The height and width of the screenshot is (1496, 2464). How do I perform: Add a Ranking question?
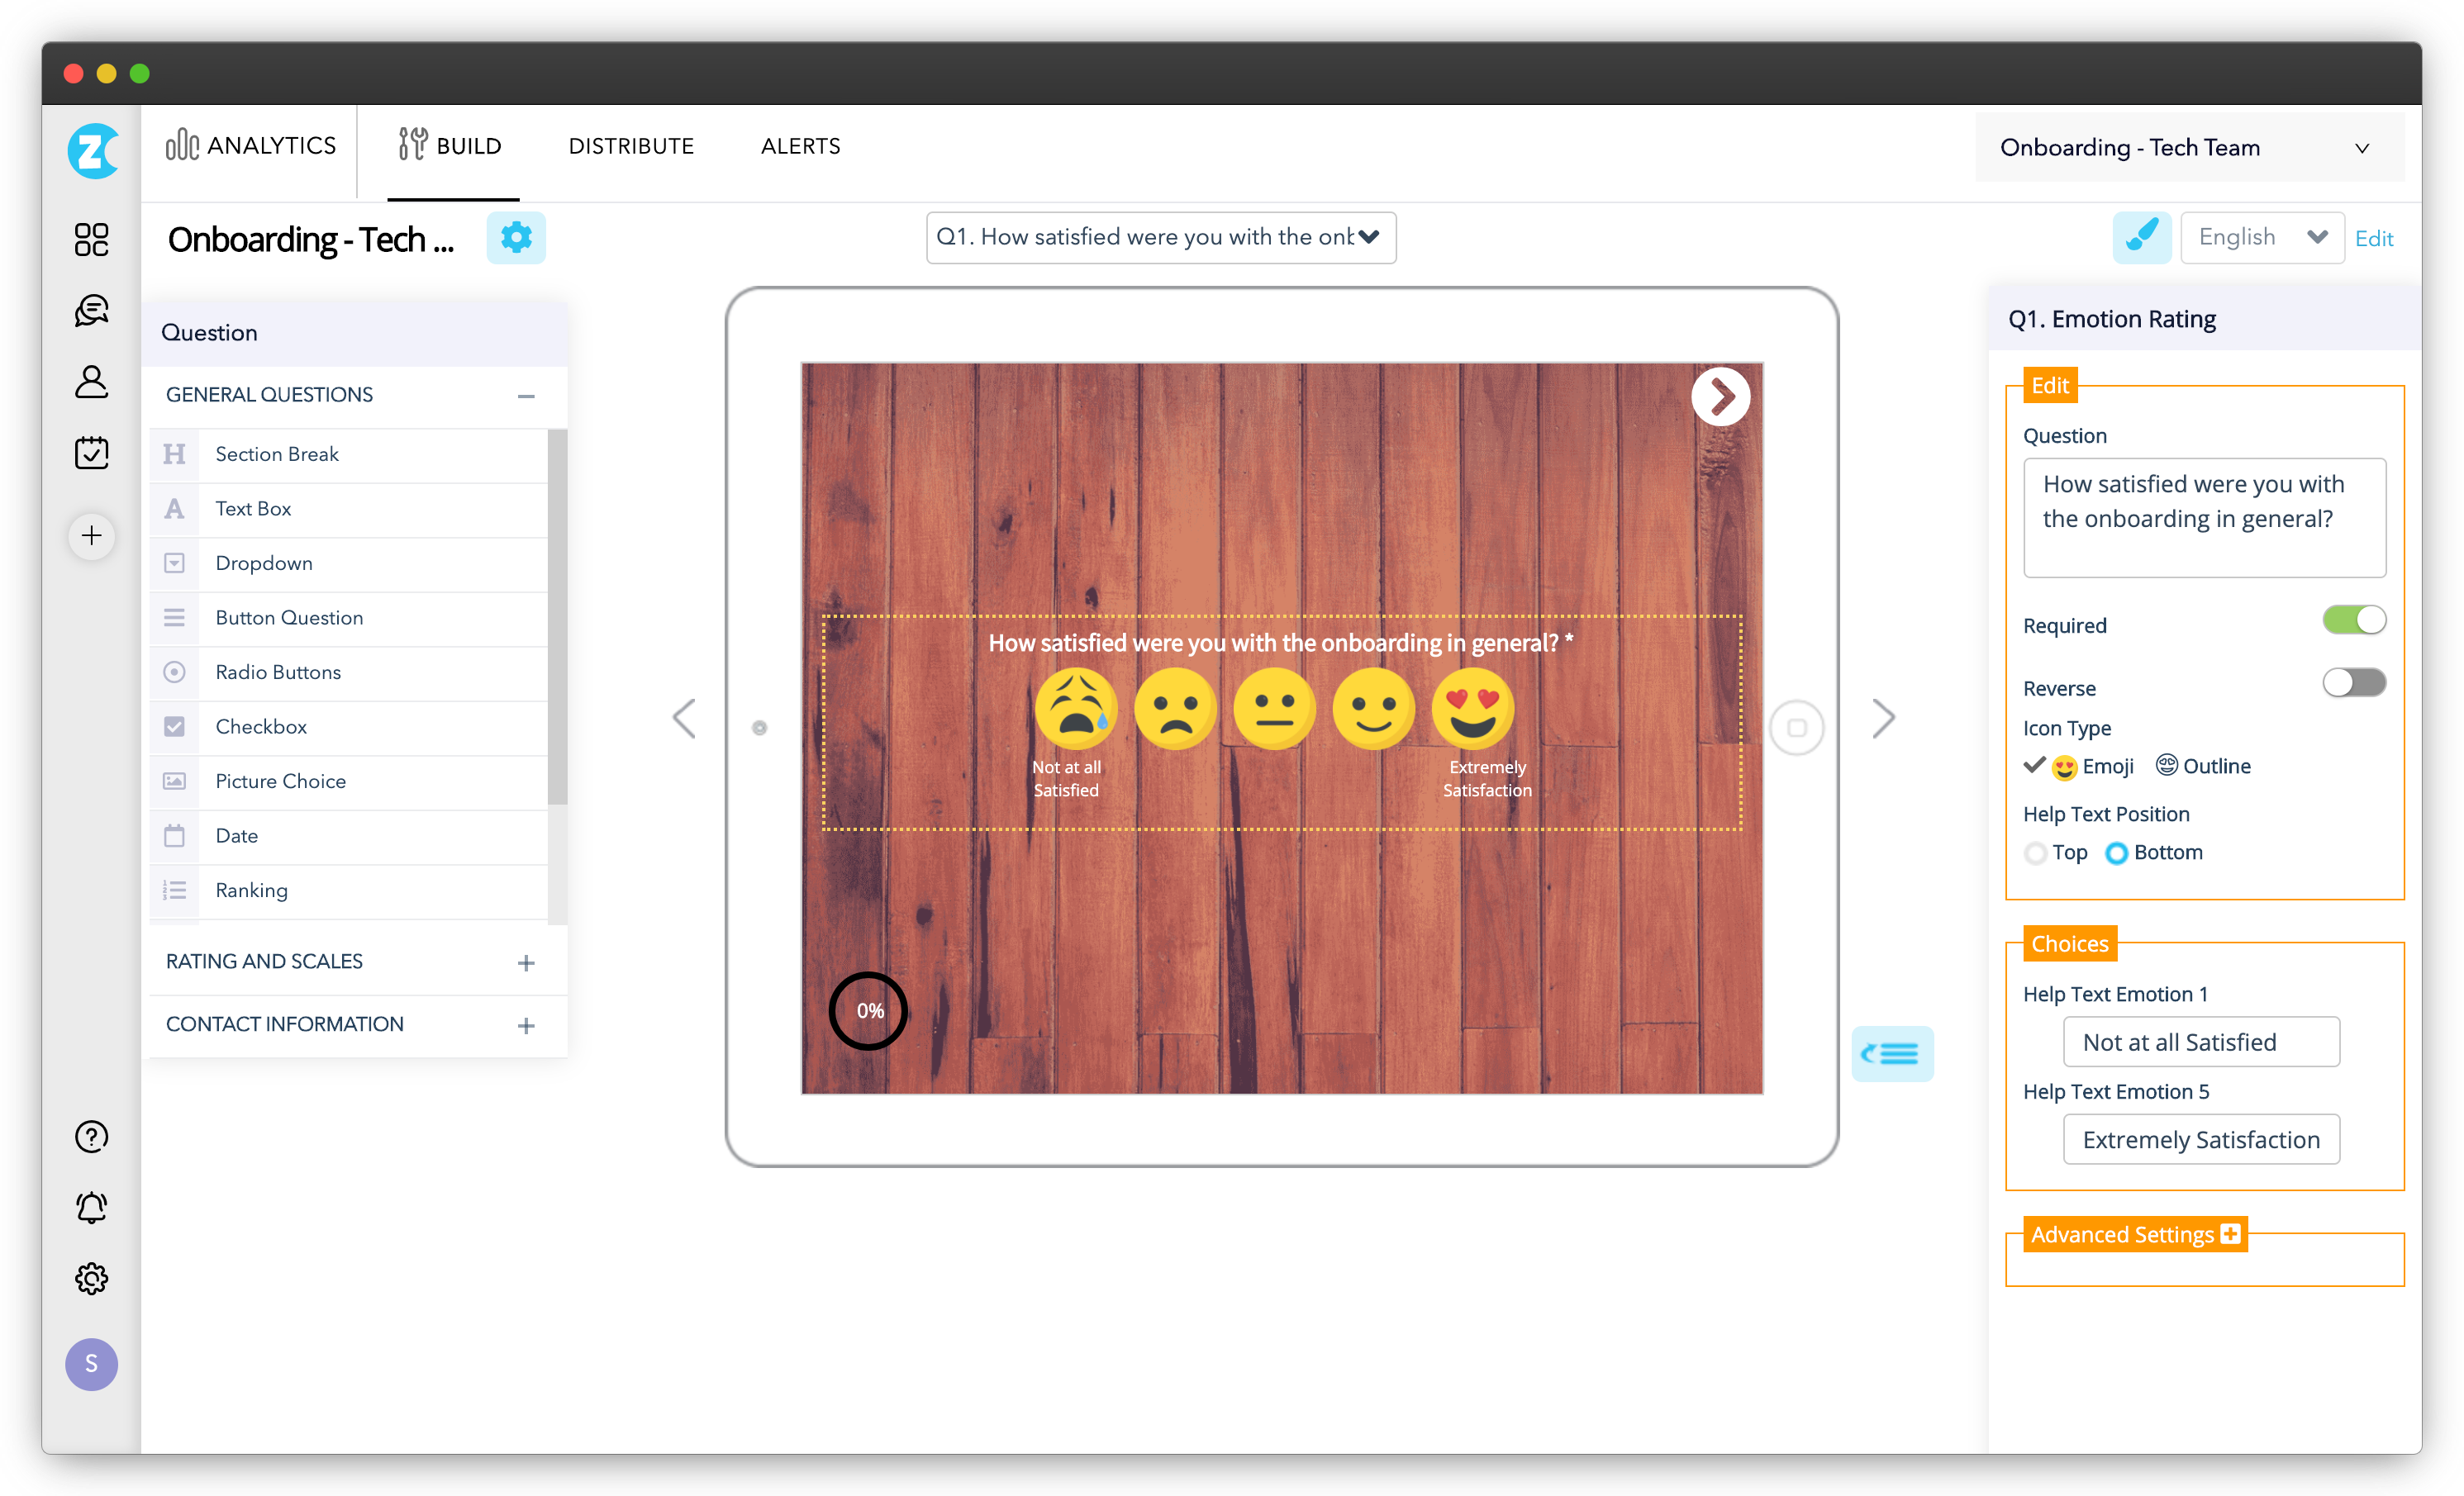pos(349,890)
